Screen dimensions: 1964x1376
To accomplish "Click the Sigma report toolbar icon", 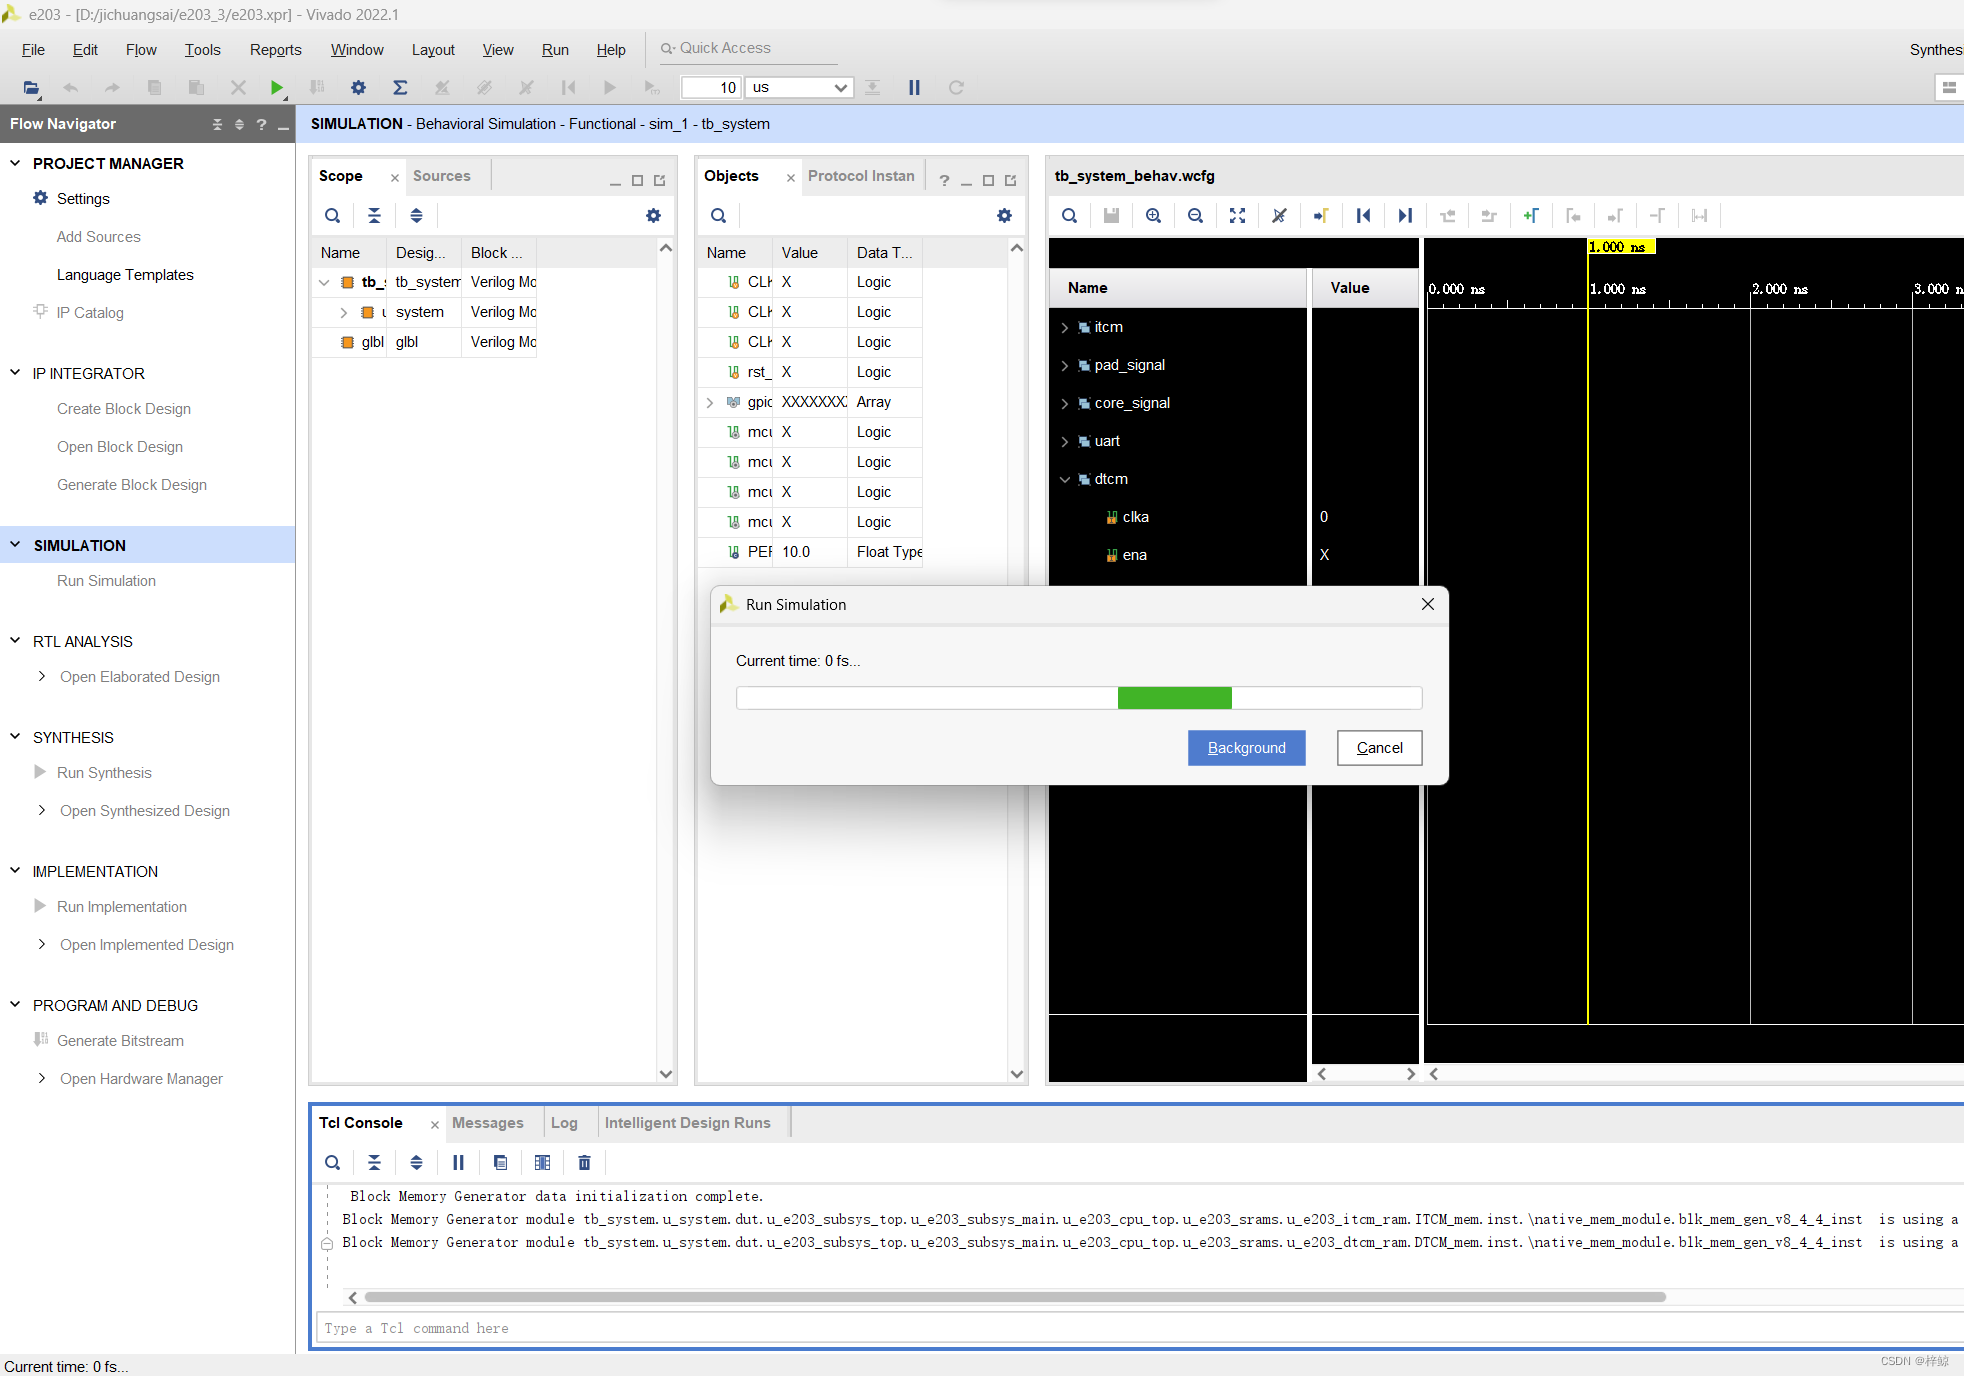I will pos(400,88).
